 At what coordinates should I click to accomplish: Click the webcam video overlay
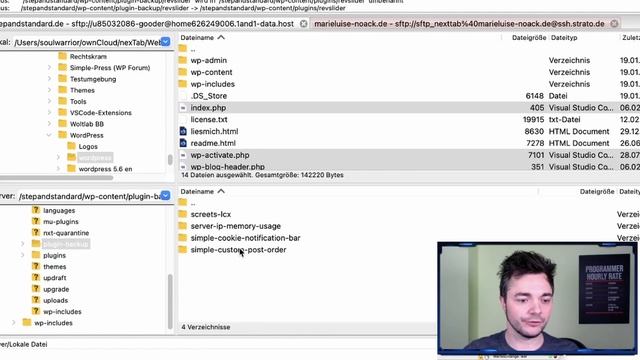point(537,298)
